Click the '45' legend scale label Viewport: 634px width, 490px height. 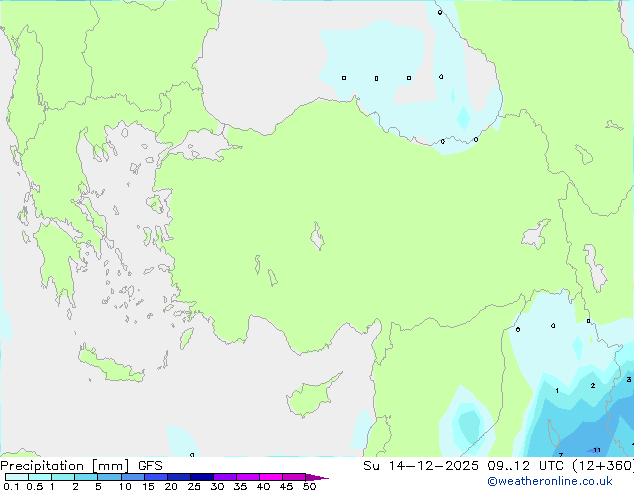[286, 486]
